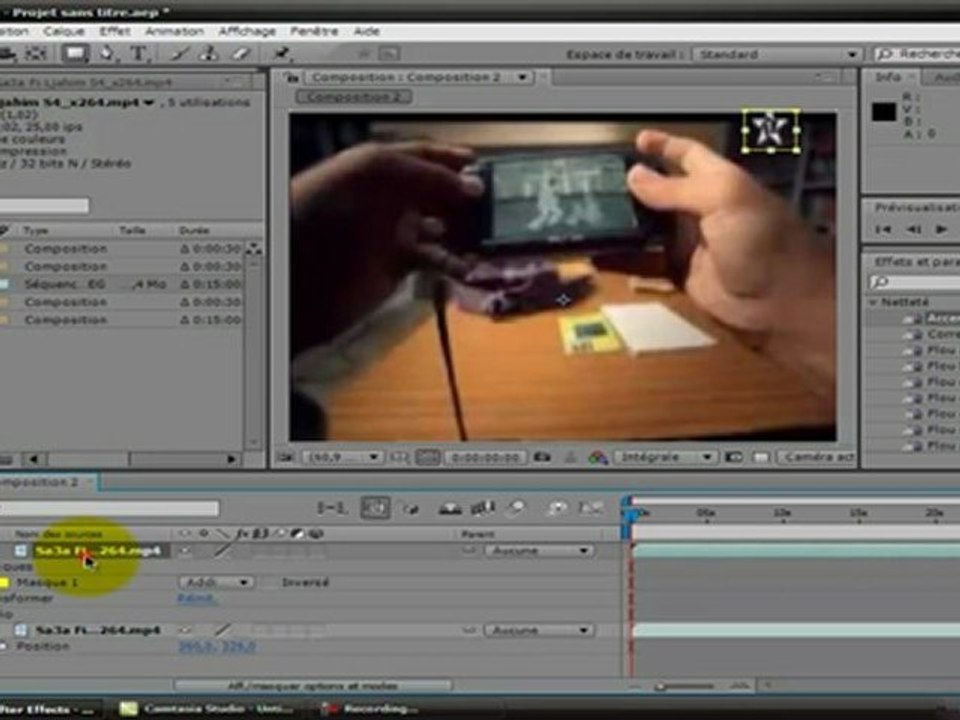Open the Calque menu
This screenshot has width=960, height=720.
coord(63,31)
